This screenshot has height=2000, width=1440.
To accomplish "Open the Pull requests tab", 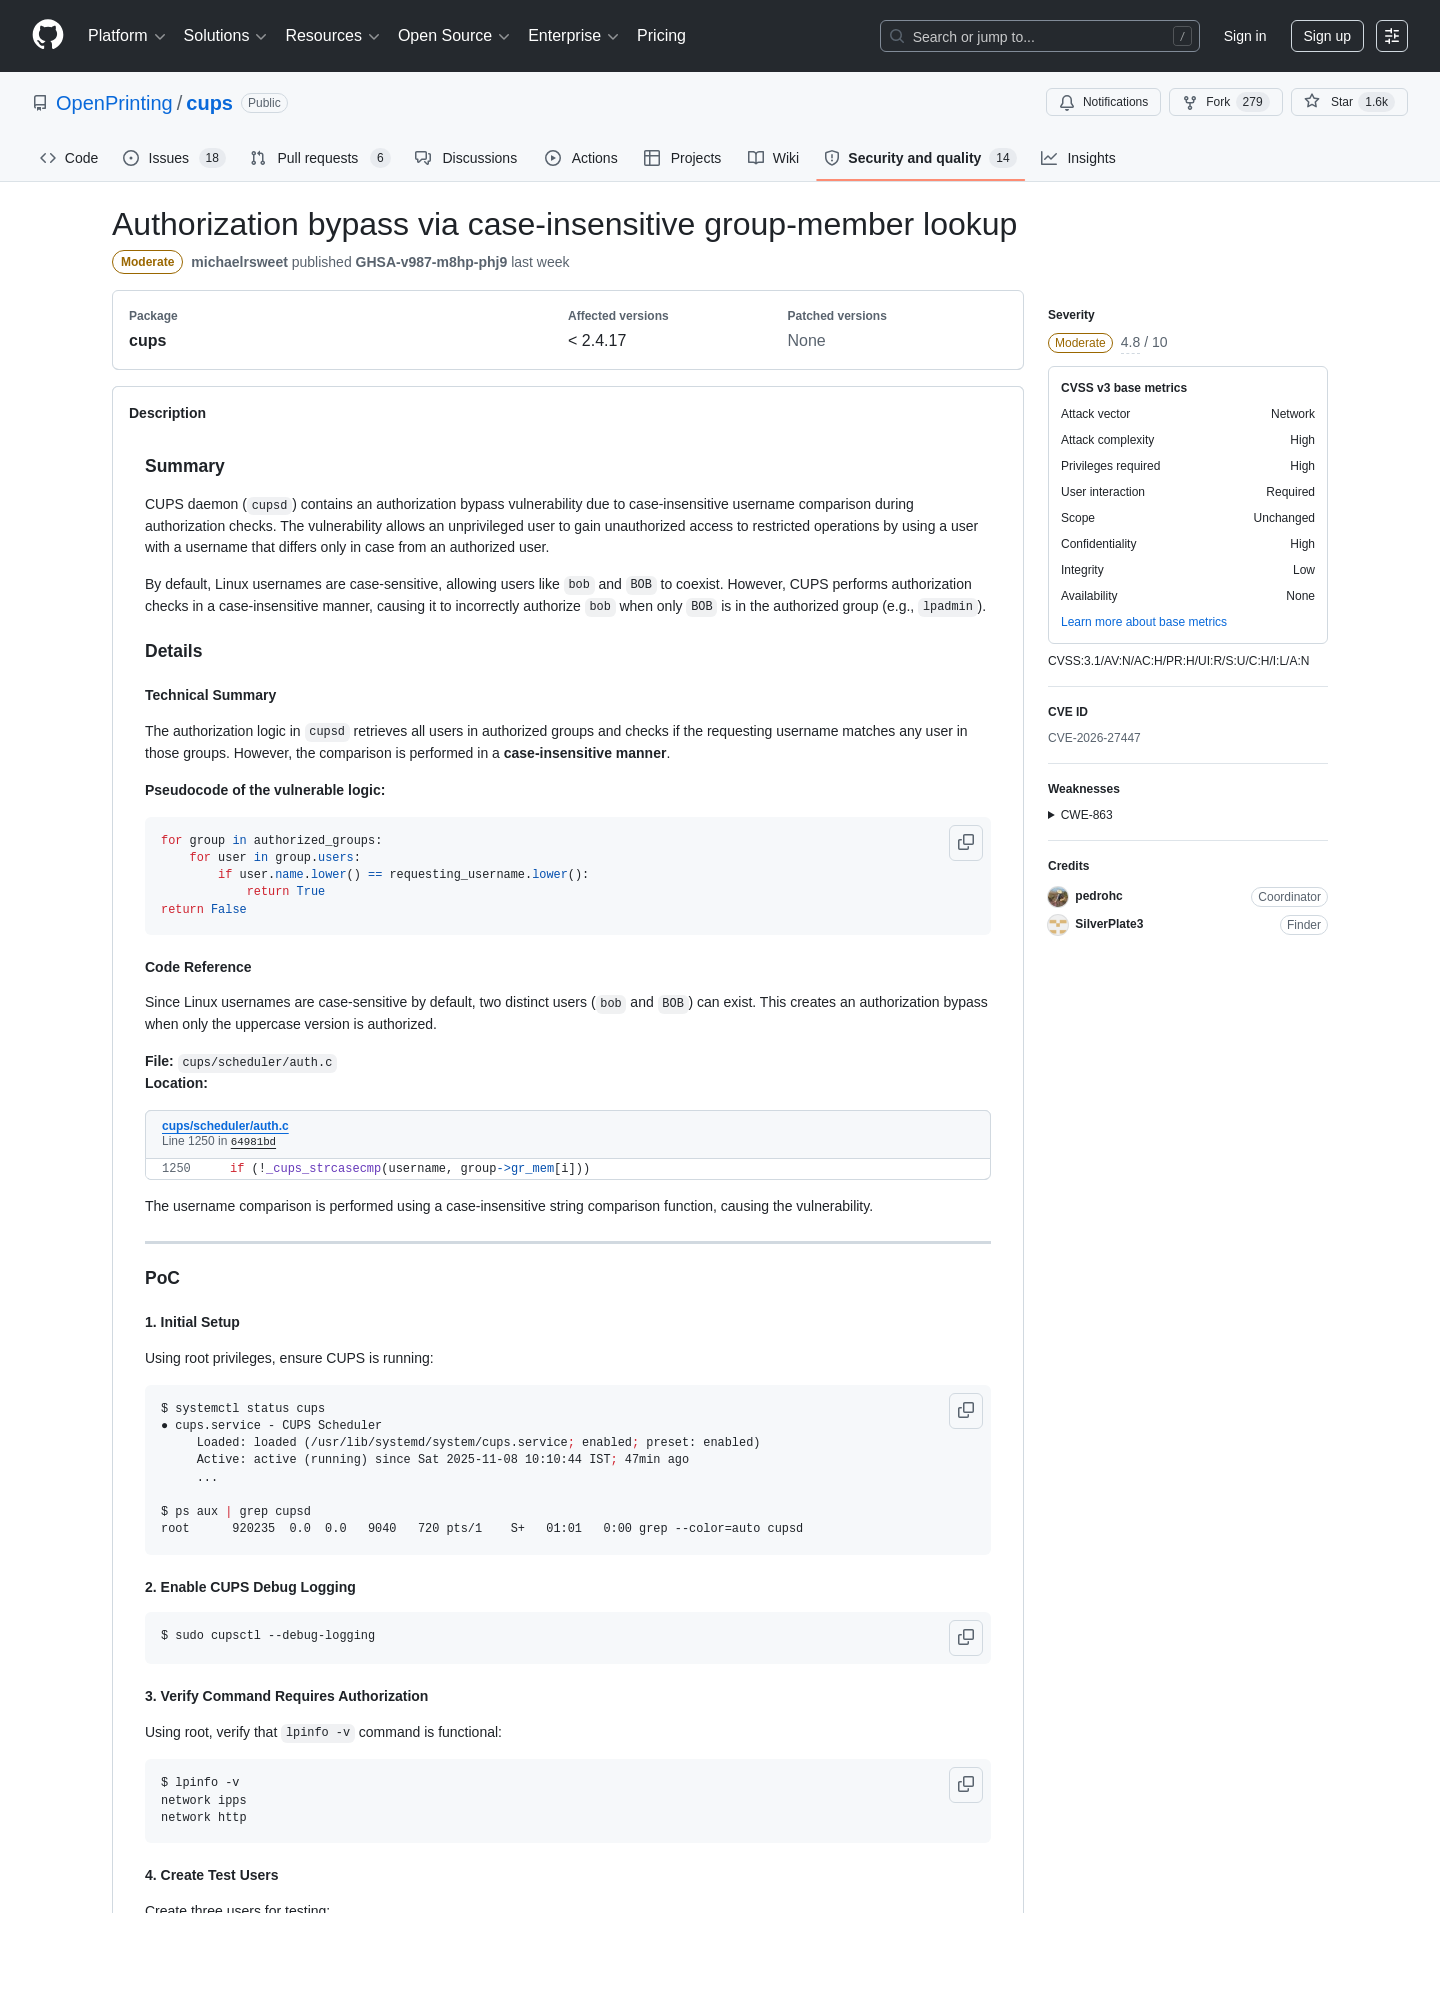I will [320, 158].
